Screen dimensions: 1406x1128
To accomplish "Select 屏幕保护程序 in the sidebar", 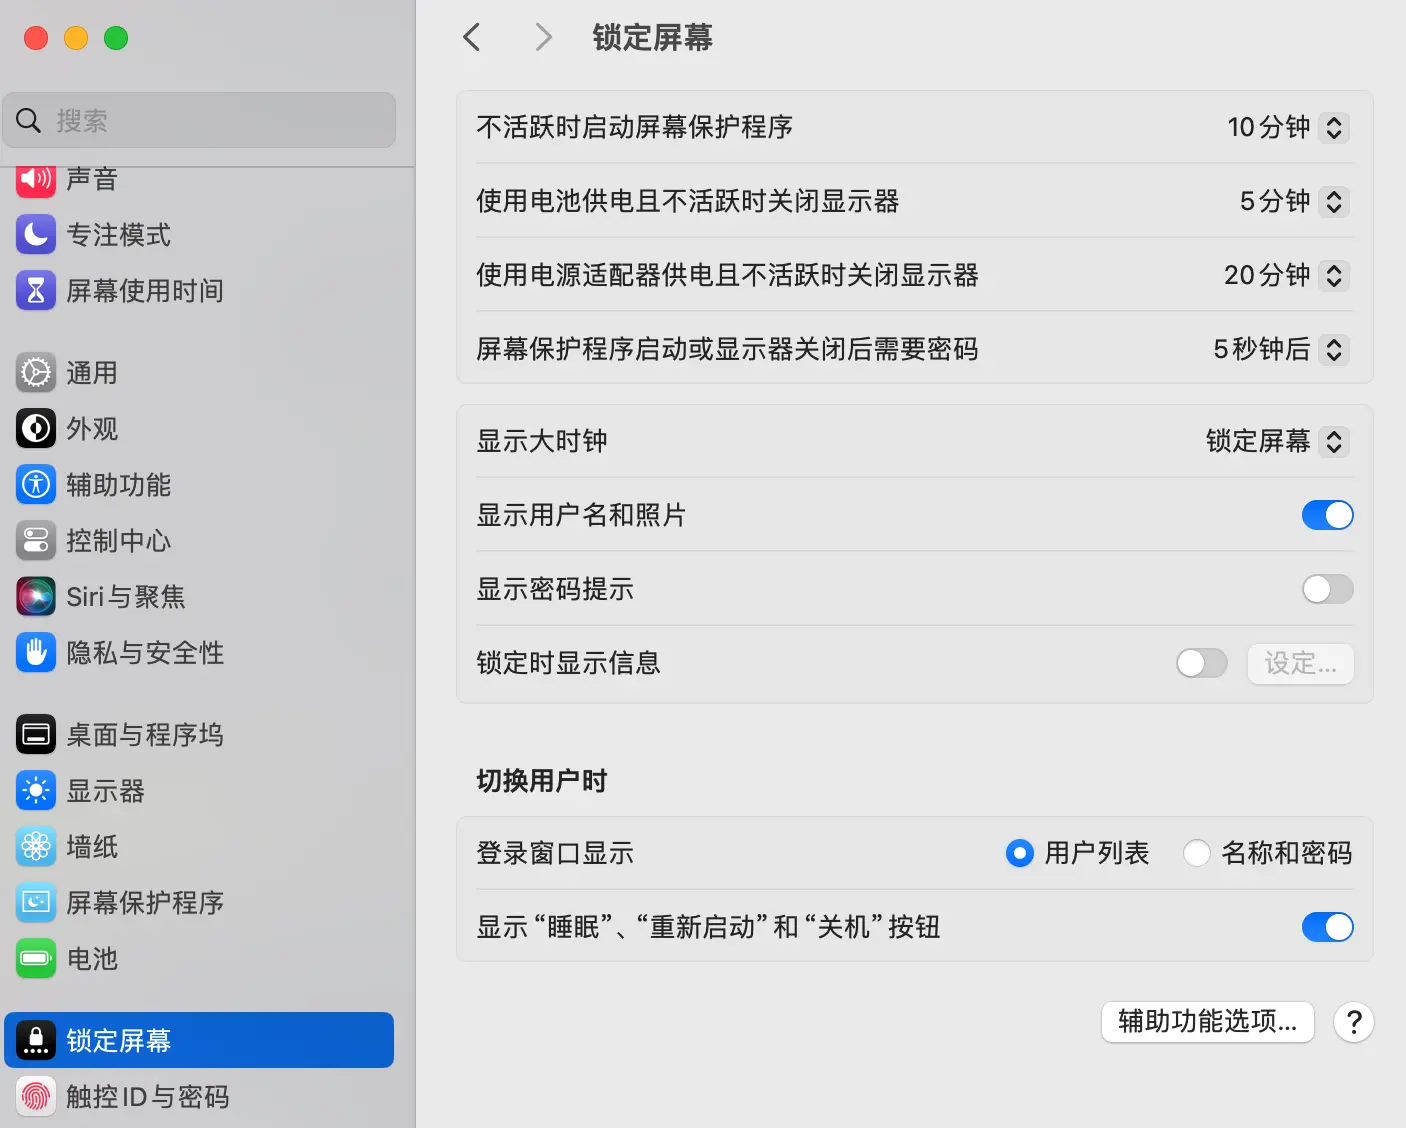I will pyautogui.click(x=146, y=902).
